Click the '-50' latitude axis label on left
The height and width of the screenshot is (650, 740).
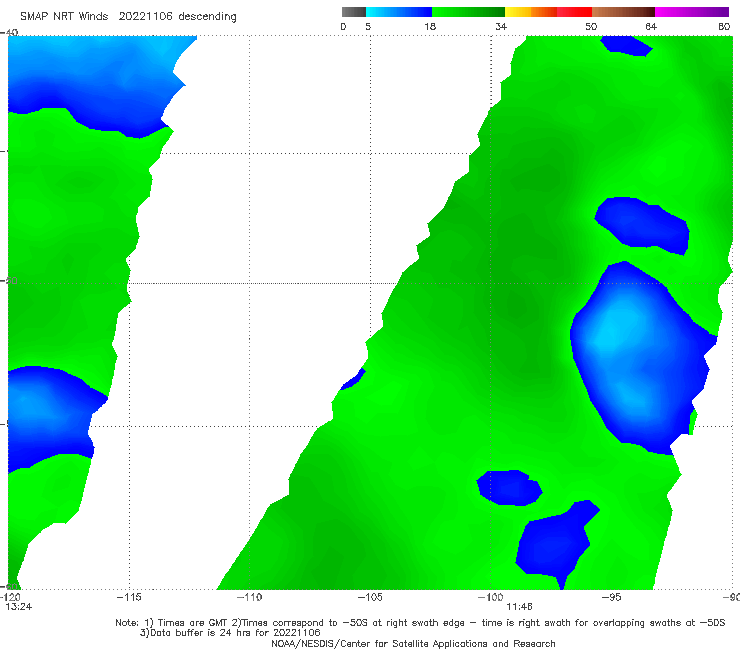click(9, 281)
